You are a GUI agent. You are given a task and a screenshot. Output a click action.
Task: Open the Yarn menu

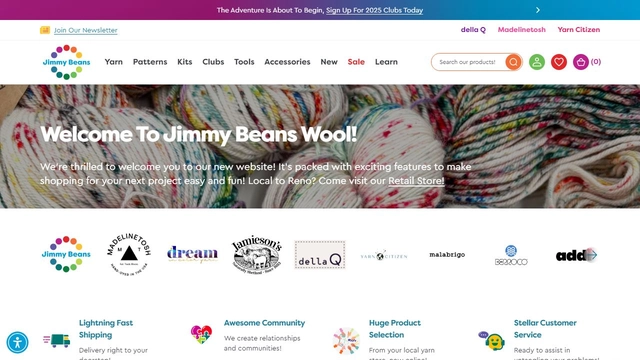[x=113, y=62]
